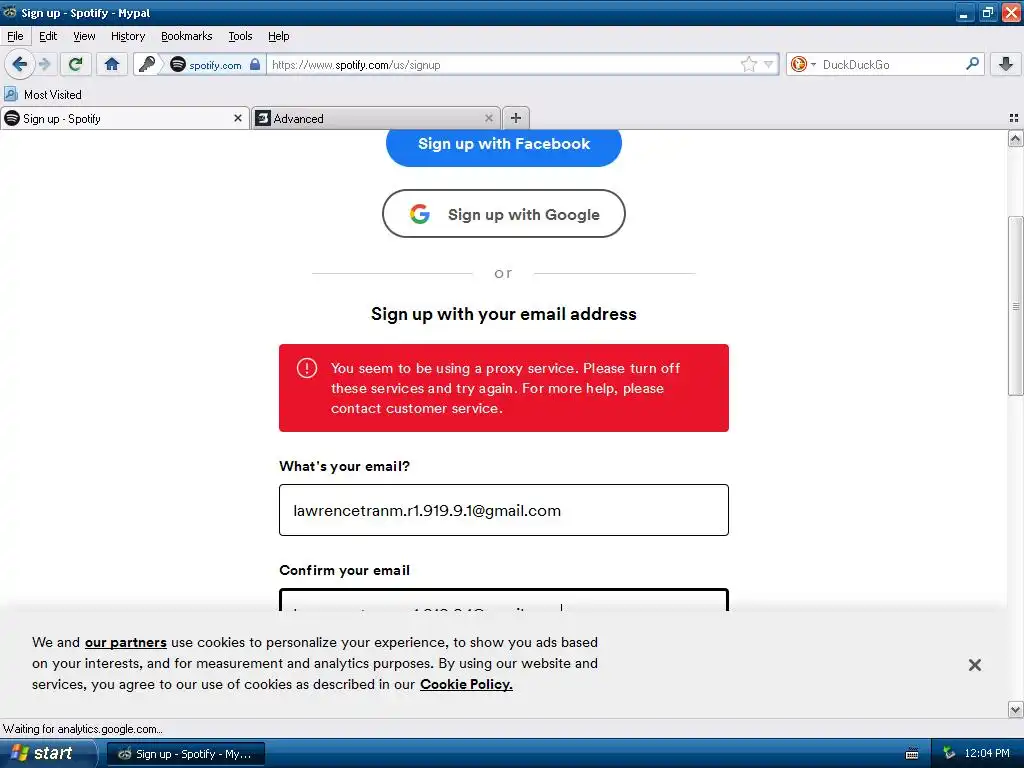Open the Windows start menu
1024x768 pixels.
48,753
